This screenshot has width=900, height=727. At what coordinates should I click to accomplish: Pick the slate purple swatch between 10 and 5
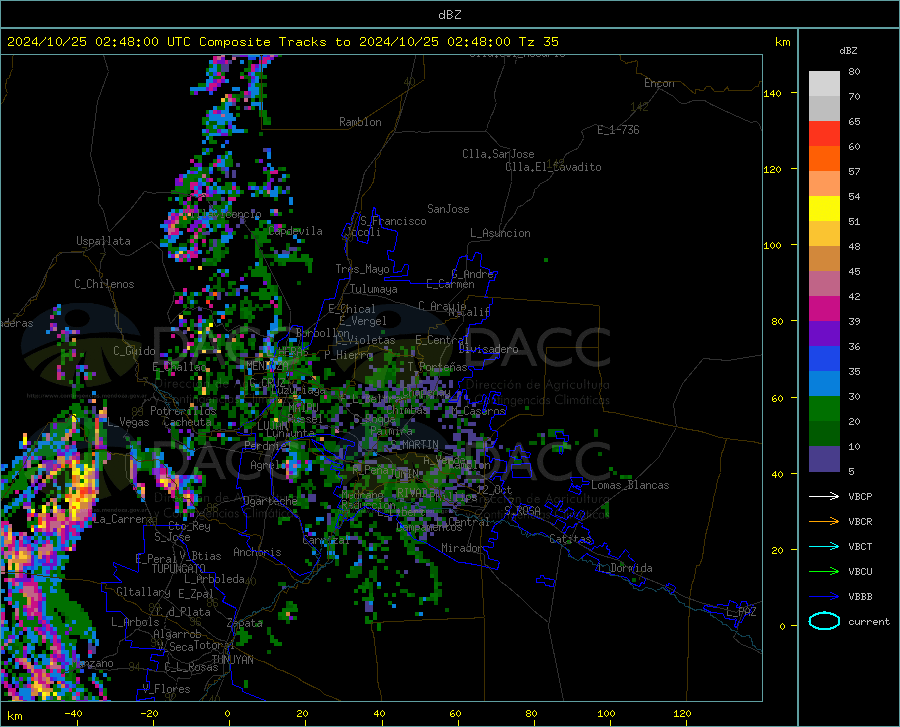(x=824, y=459)
